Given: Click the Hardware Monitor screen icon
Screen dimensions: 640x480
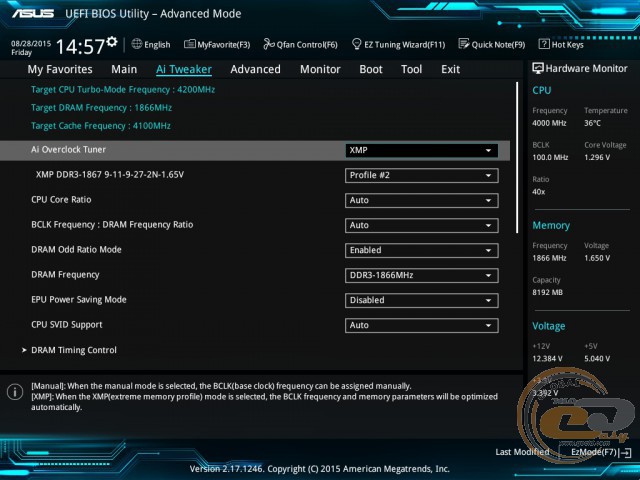Looking at the screenshot, I should tap(538, 69).
